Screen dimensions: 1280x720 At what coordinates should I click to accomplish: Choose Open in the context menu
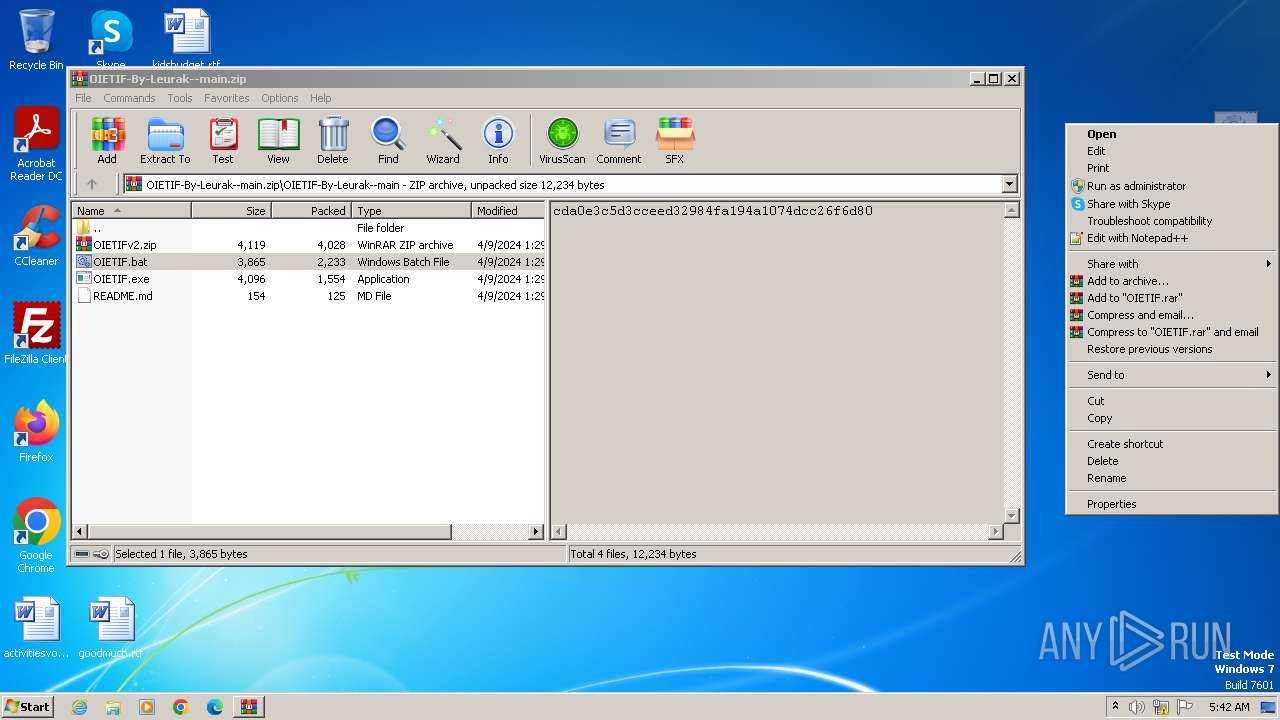pyautogui.click(x=1172, y=134)
